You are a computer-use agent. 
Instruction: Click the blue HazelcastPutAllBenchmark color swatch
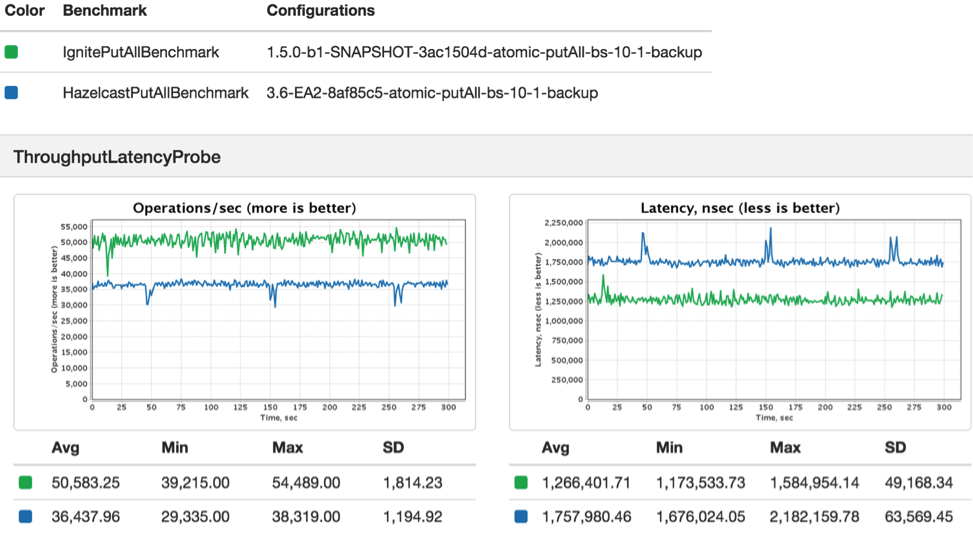[11, 93]
